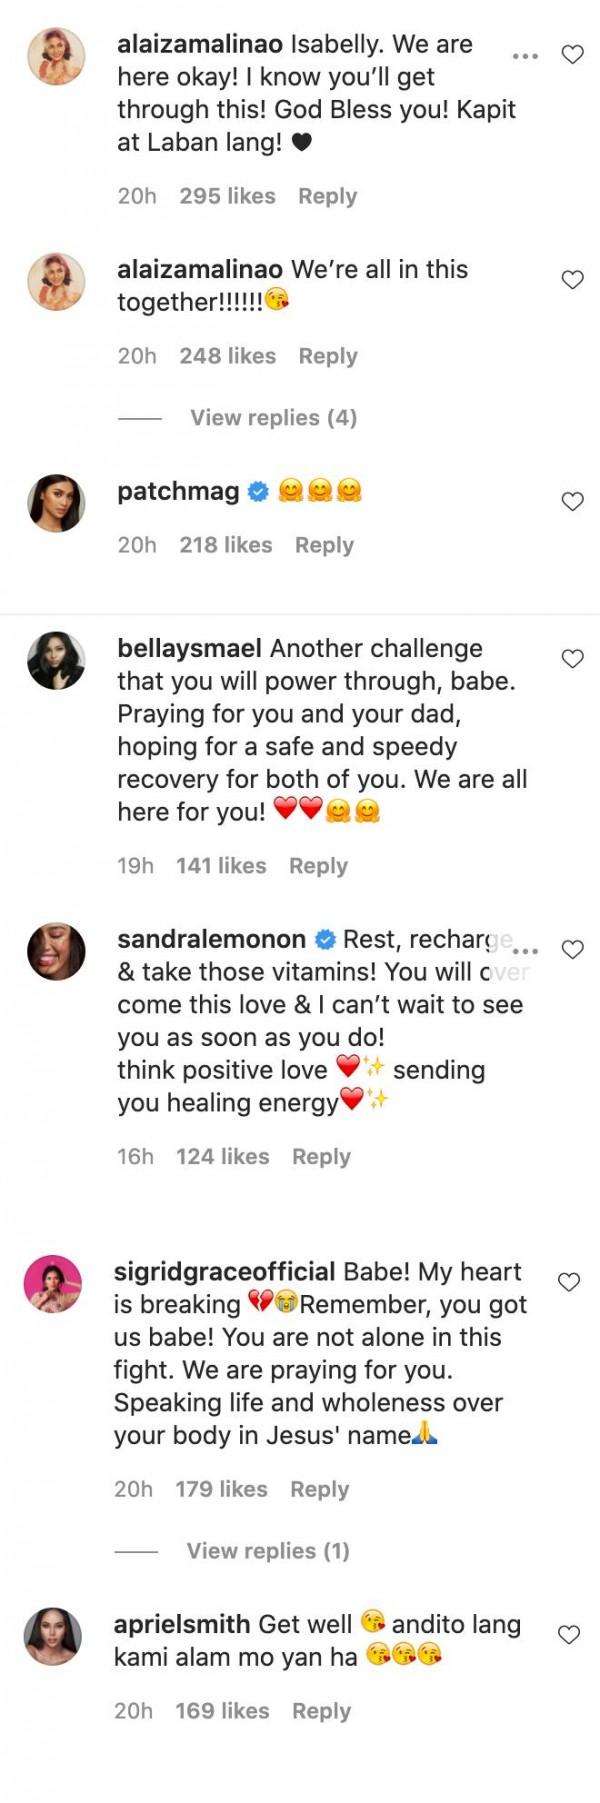
Task: Open aprielsmith's profile avatar
Action: click(52, 1636)
